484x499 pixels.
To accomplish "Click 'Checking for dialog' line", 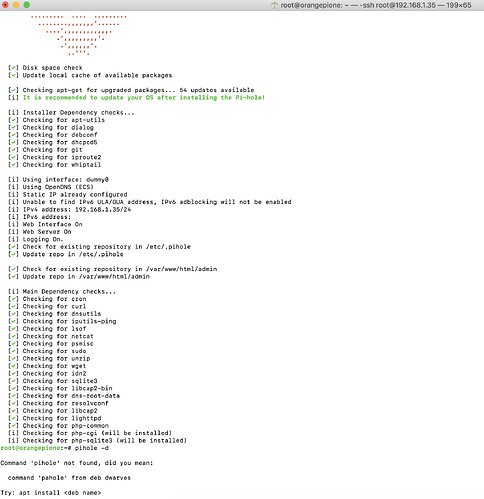I will 51,128.
